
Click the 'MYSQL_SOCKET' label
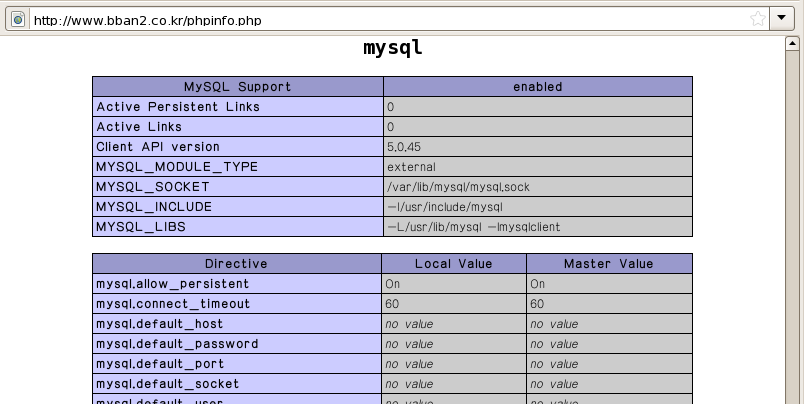[x=153, y=187]
